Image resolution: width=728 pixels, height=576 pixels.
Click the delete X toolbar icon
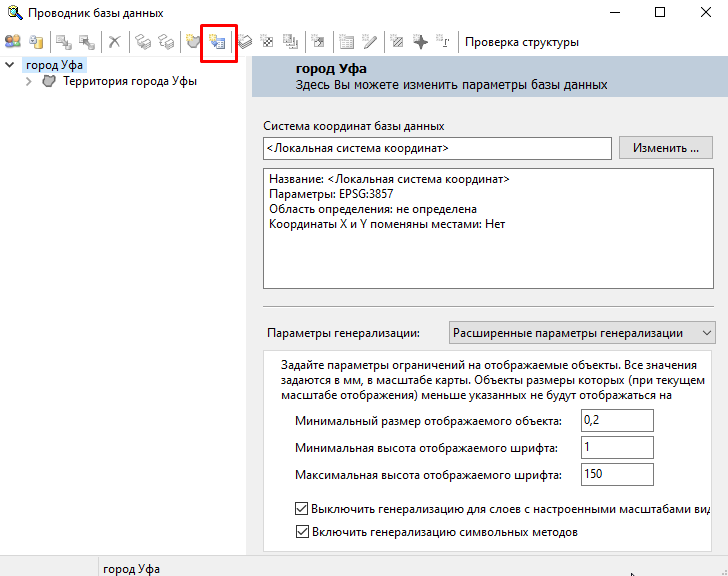(x=114, y=42)
